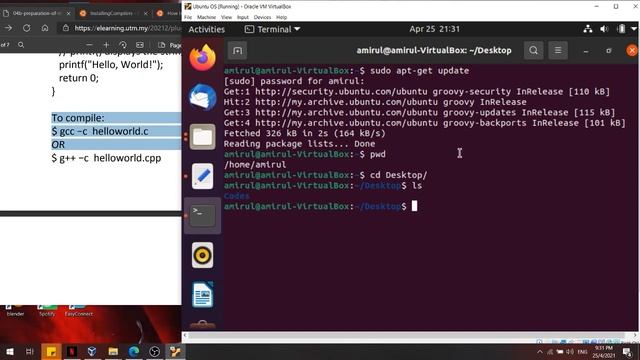The image size is (640, 360).
Task: Open Task View on the taskbar
Action: point(30,351)
